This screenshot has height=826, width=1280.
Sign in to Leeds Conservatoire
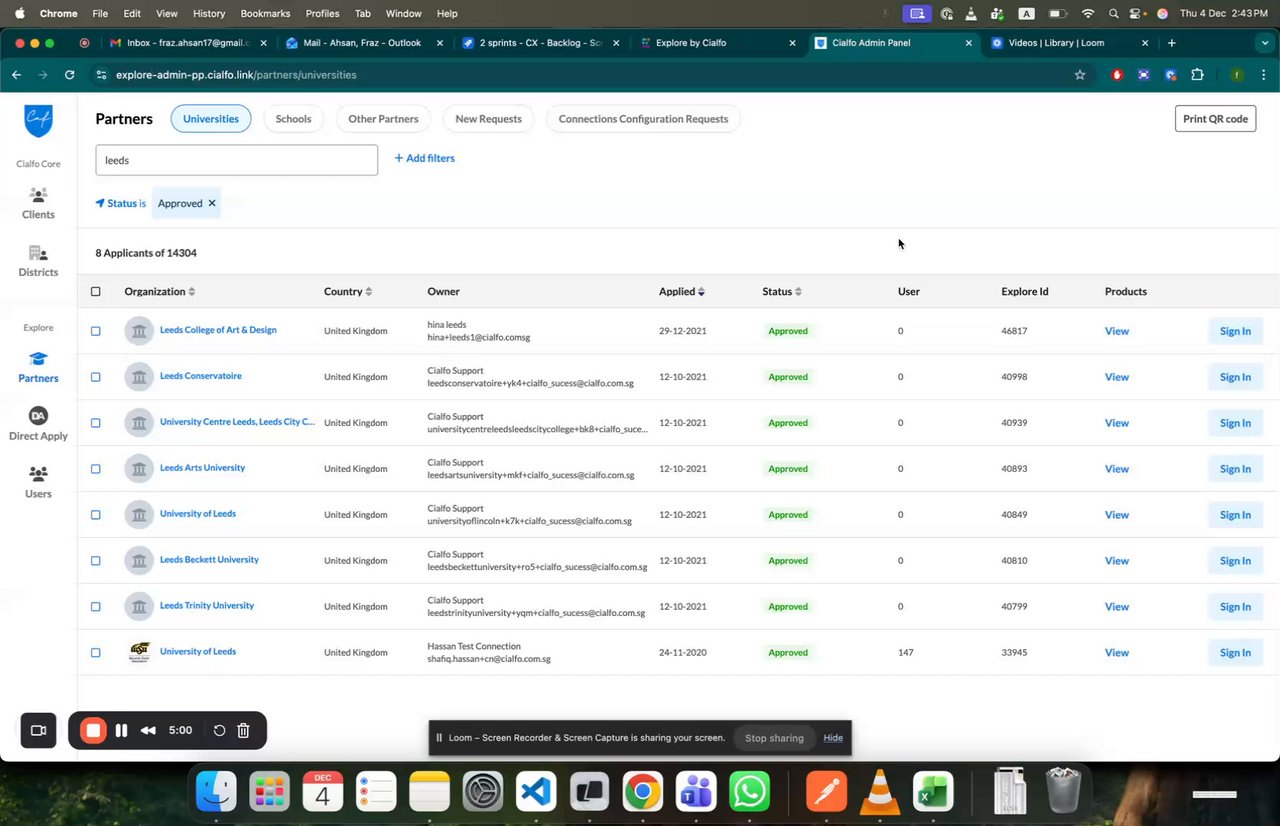pyautogui.click(x=1235, y=377)
